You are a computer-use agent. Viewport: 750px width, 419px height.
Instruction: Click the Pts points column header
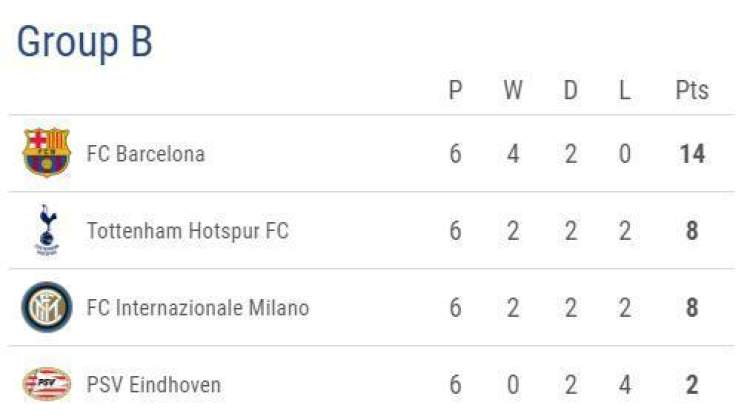(692, 91)
